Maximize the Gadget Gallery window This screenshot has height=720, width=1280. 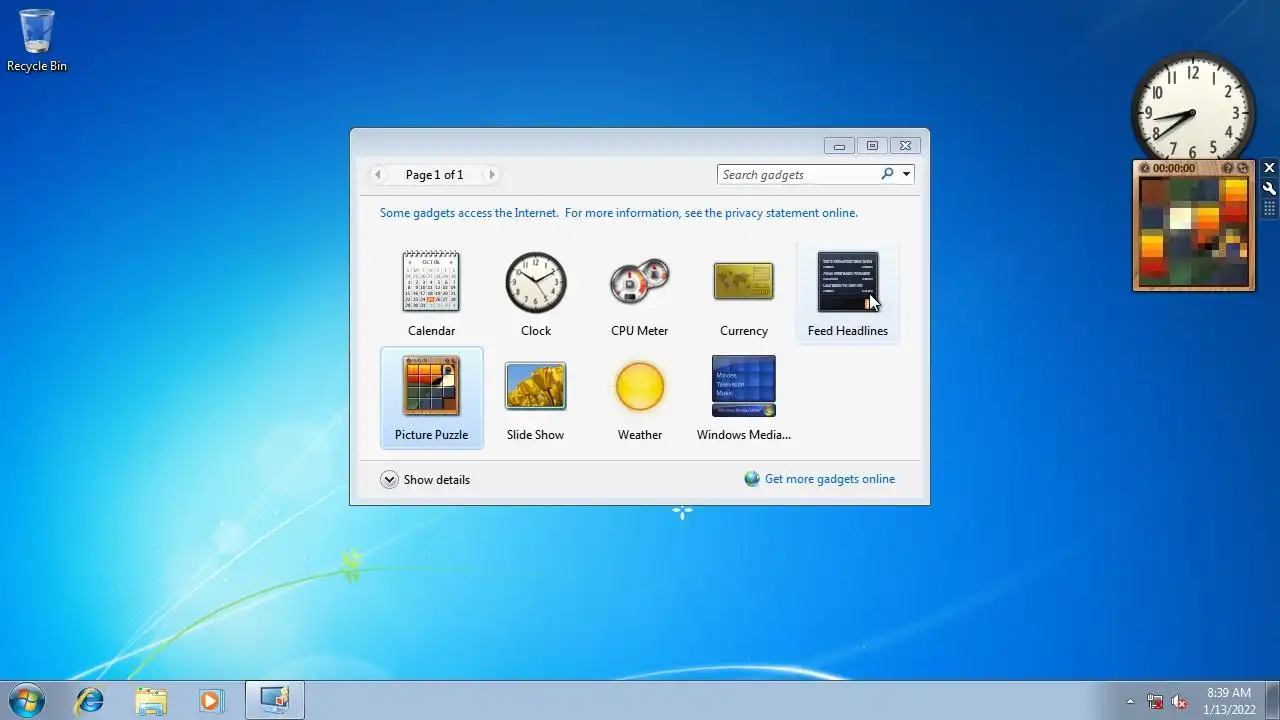pos(872,146)
